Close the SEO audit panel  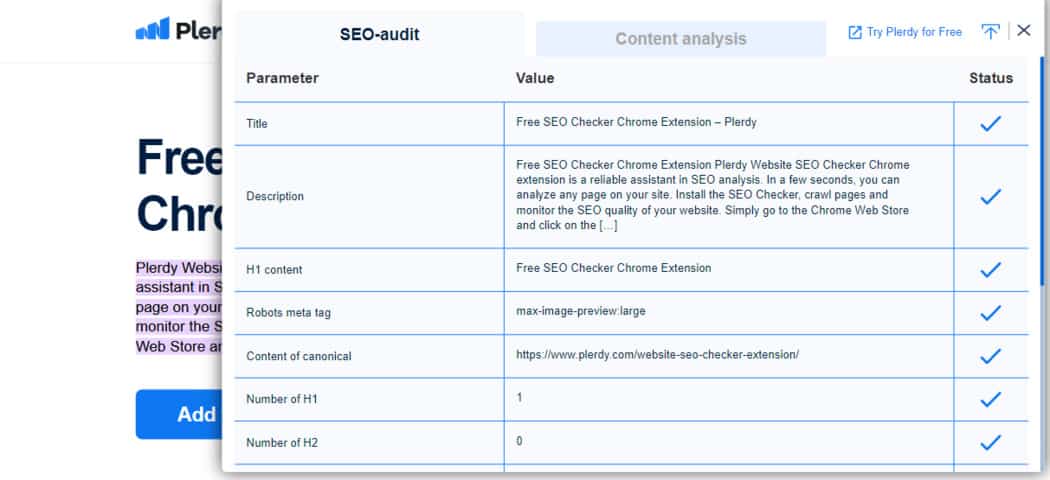point(1023,30)
